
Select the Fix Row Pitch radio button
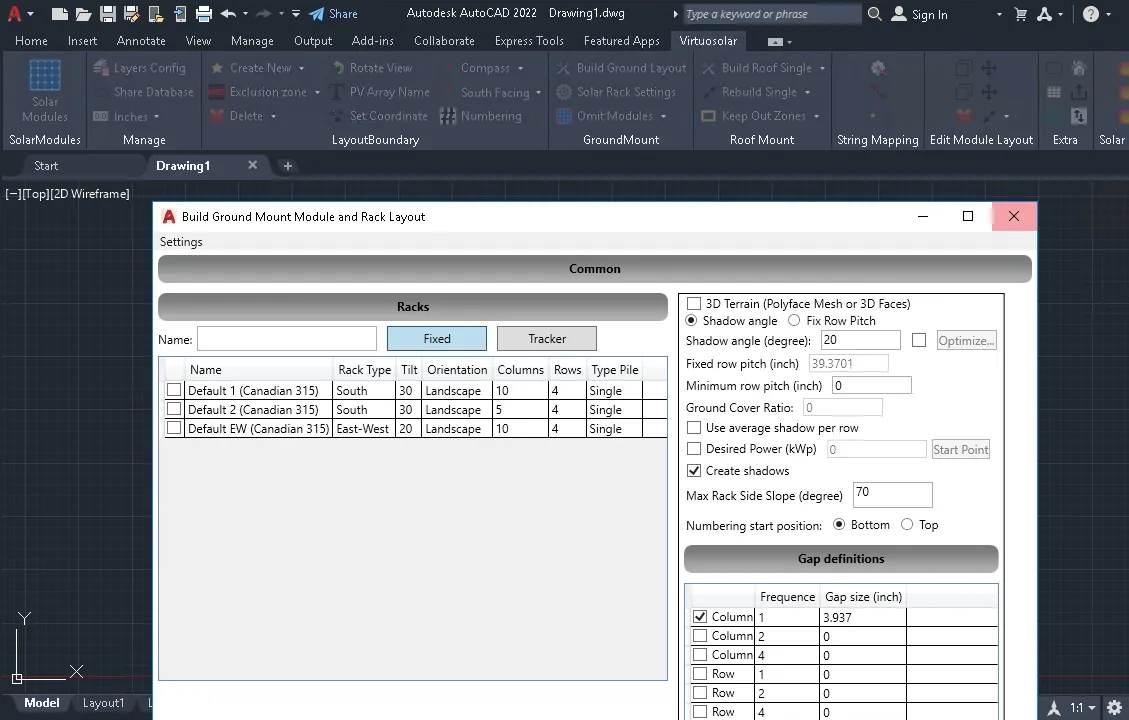(794, 320)
